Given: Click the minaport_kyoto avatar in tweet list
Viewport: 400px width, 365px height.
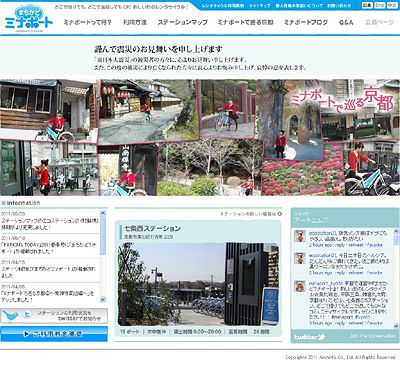Looking at the screenshot, I should pyautogui.click(x=300, y=286).
